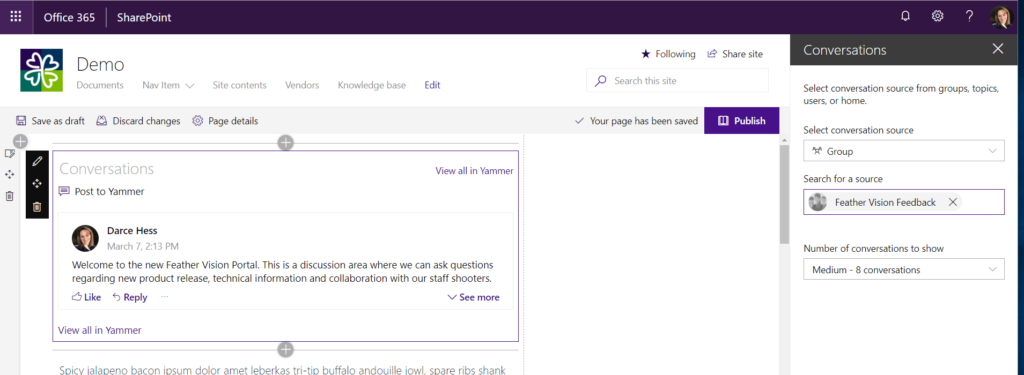Screen dimensions: 1024x375
Task: Toggle Following for this site
Action: [x=668, y=54]
